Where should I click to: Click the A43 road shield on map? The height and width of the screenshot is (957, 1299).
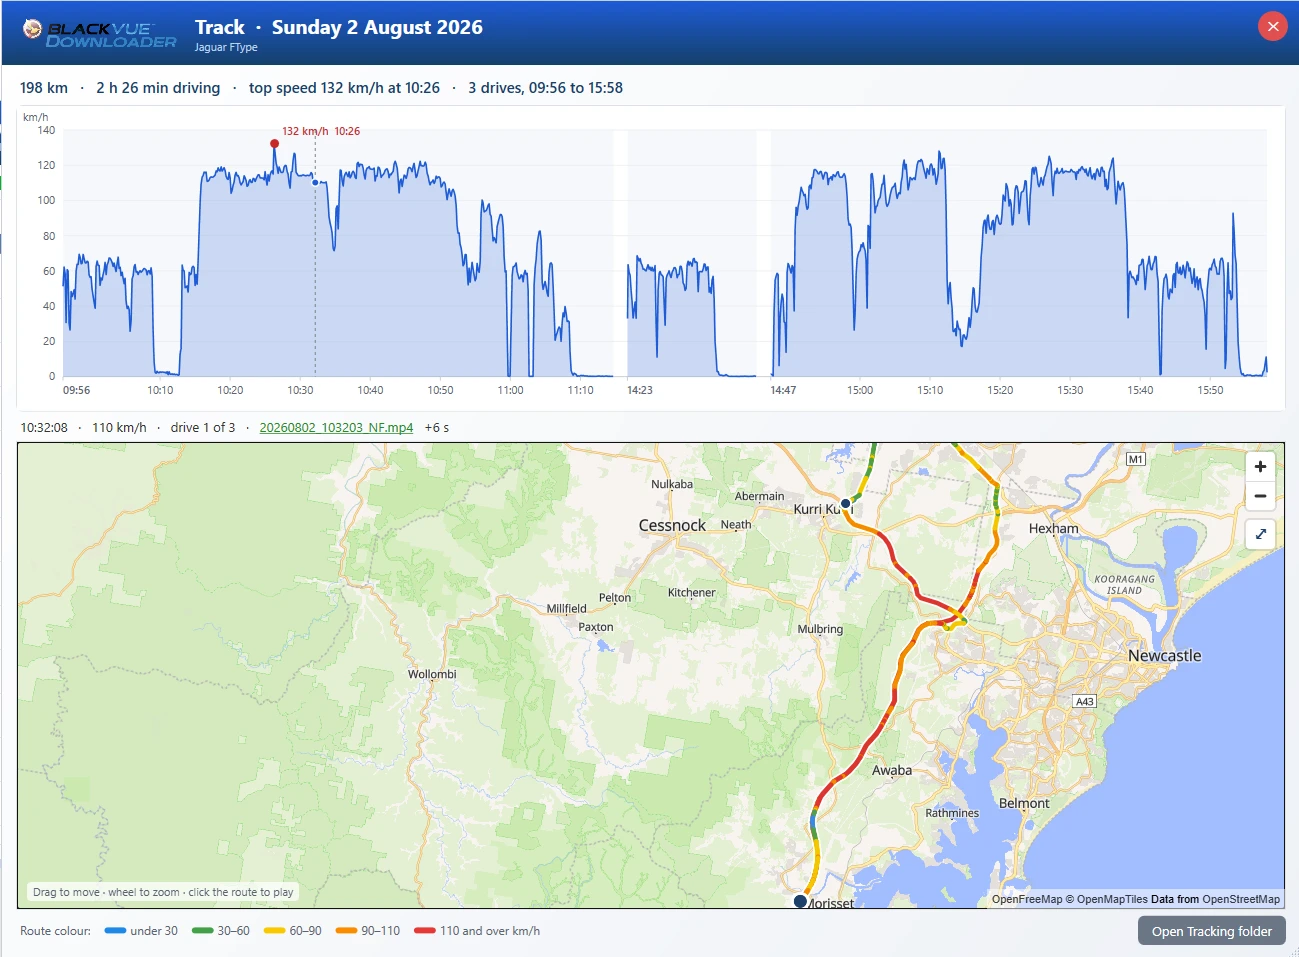[x=1085, y=701]
